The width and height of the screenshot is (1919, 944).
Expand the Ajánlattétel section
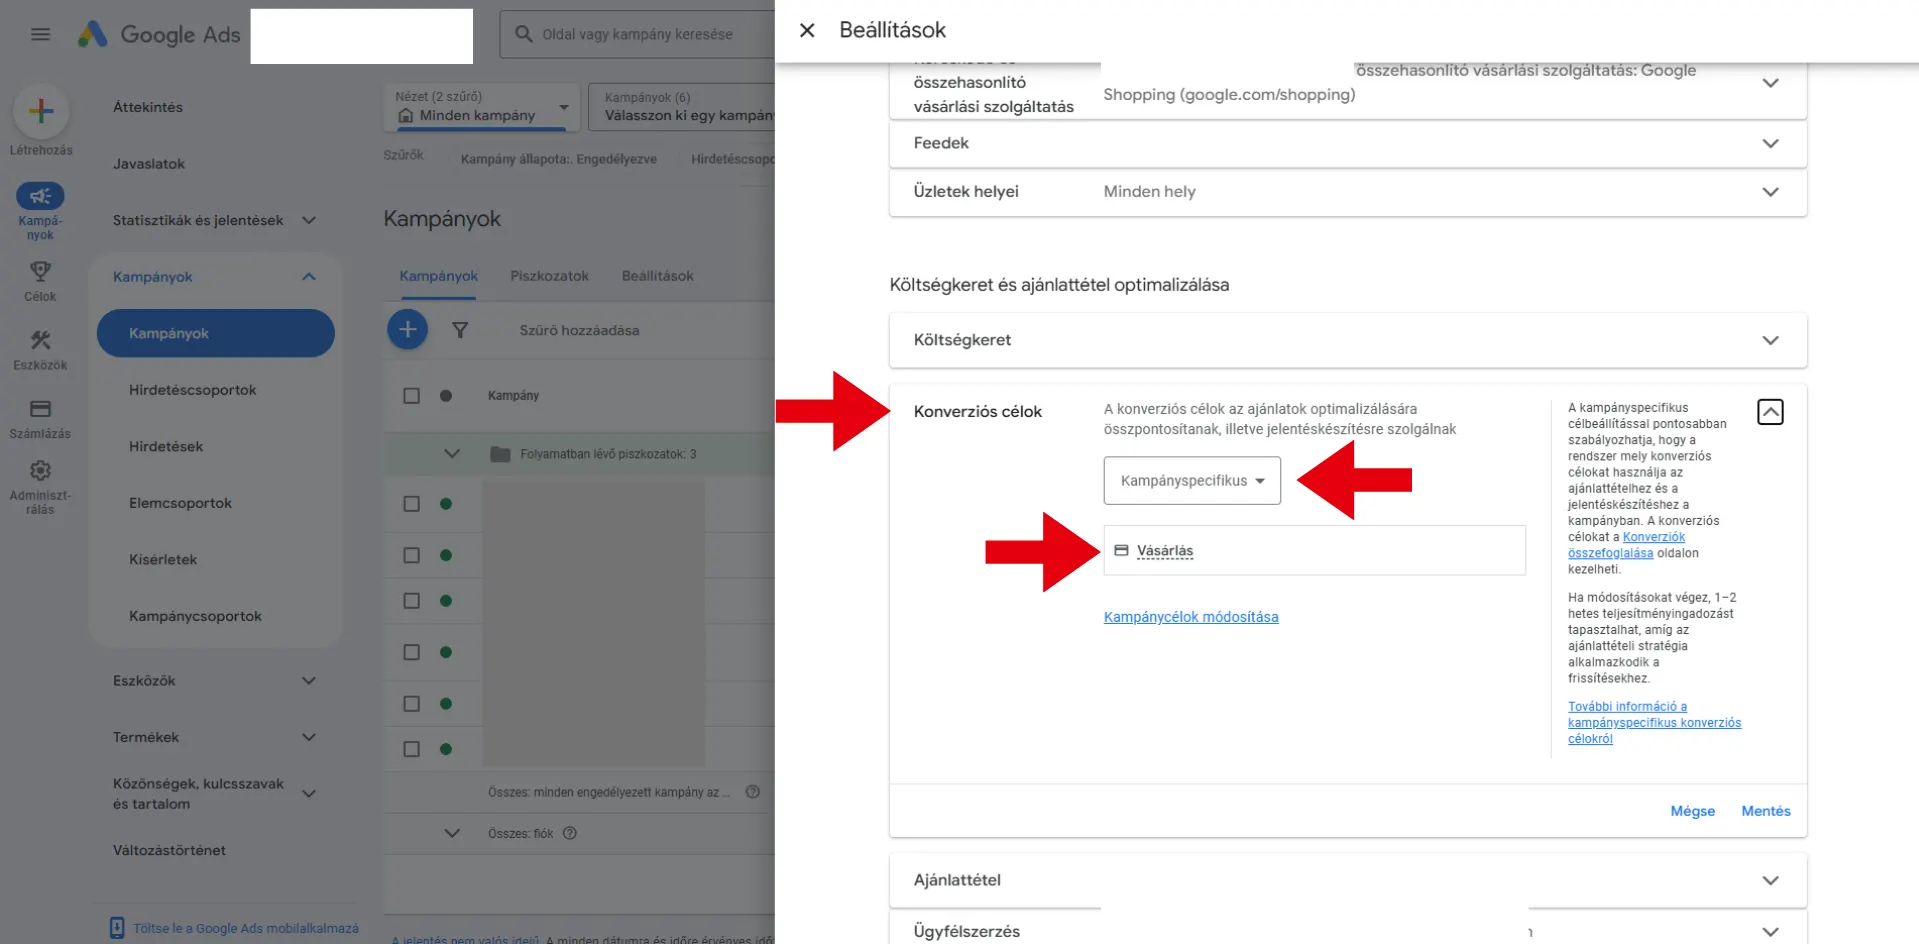pyautogui.click(x=1347, y=880)
